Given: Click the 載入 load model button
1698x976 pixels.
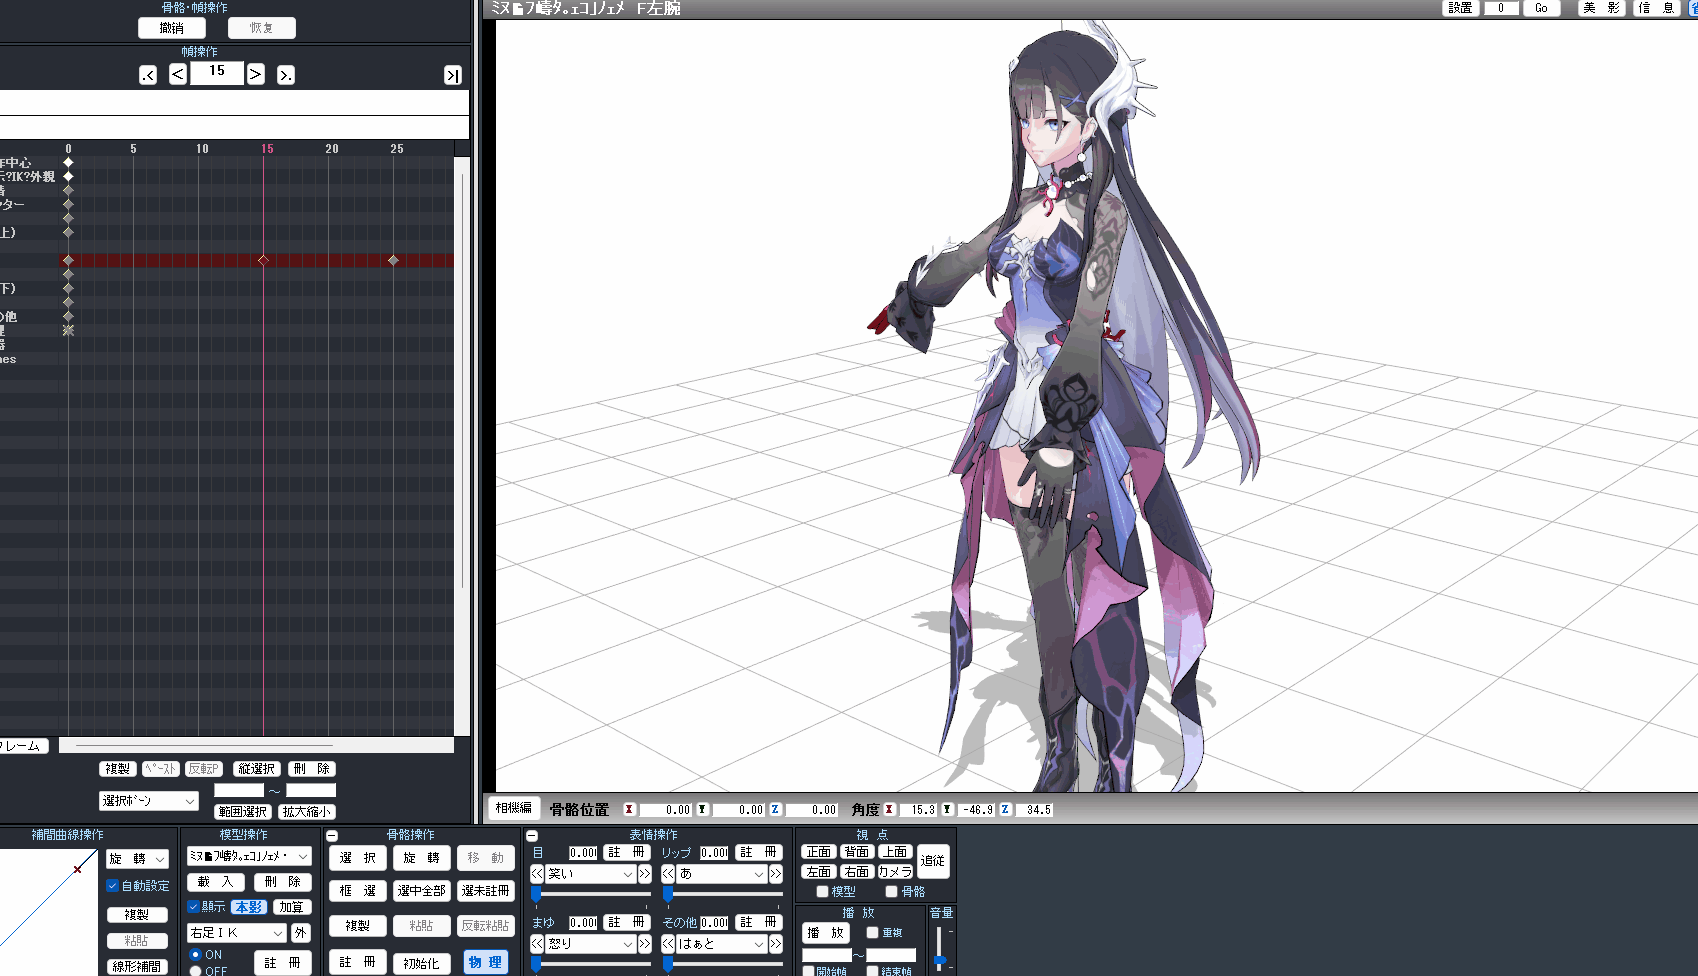Looking at the screenshot, I should (x=216, y=882).
